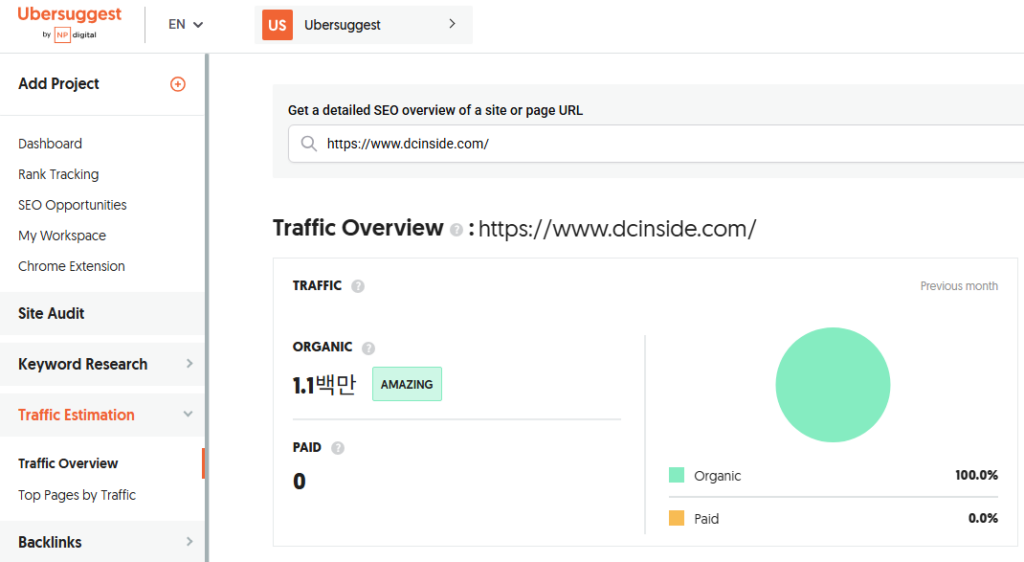
Task: Click the organic traffic pie chart
Action: [833, 384]
